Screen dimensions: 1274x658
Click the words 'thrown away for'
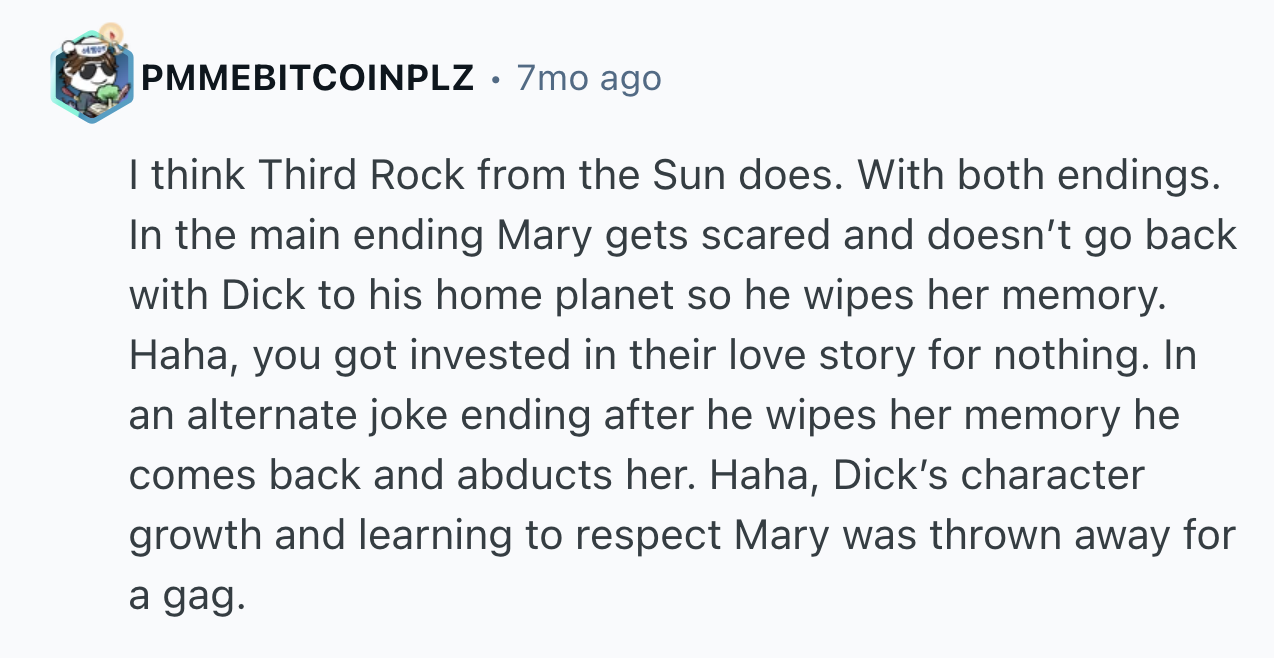1083,536
